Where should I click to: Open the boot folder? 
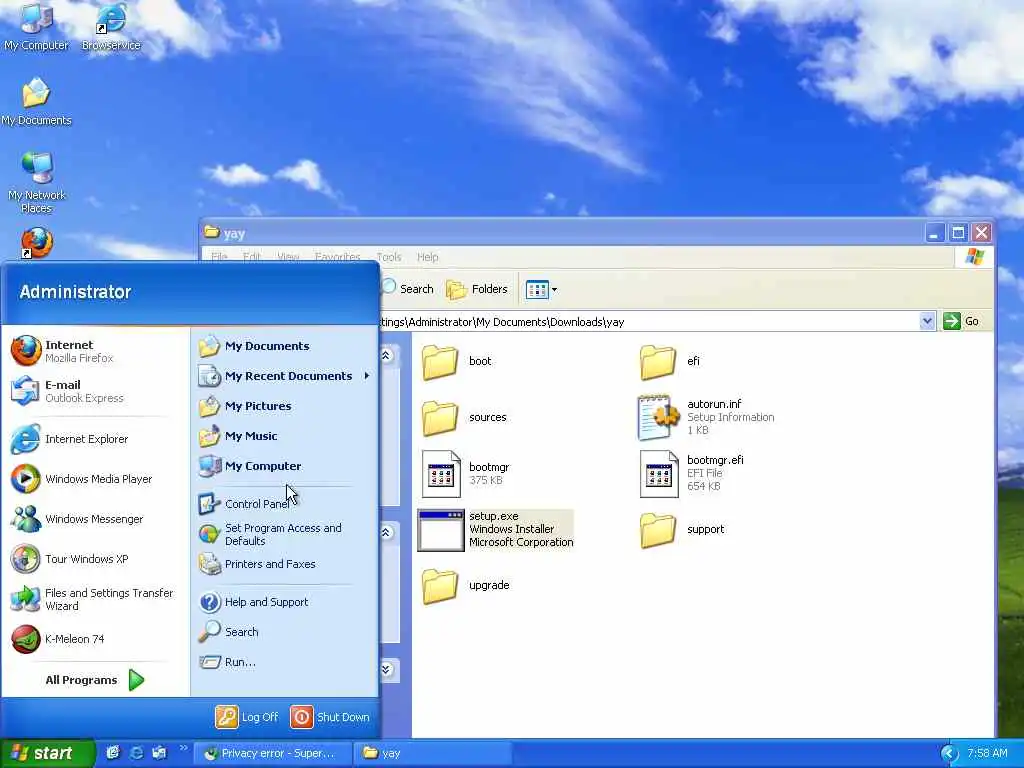456,362
